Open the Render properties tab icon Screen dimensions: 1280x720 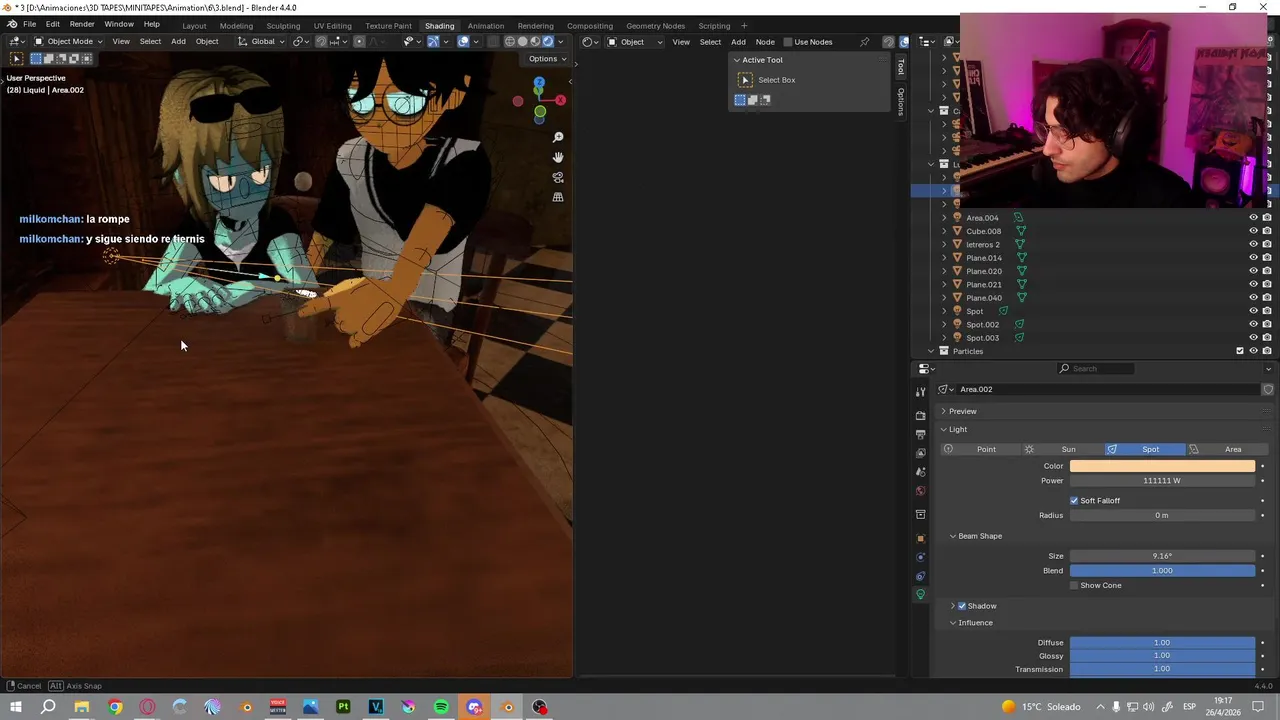[921, 415]
